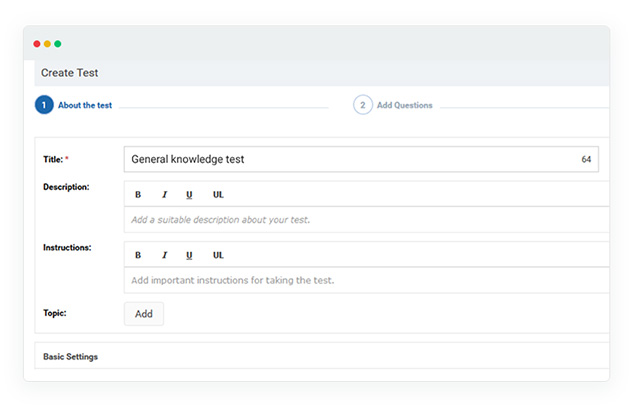This screenshot has width=640, height=410.
Task: Toggle bold in the Instructions toolbar
Action: tap(138, 255)
